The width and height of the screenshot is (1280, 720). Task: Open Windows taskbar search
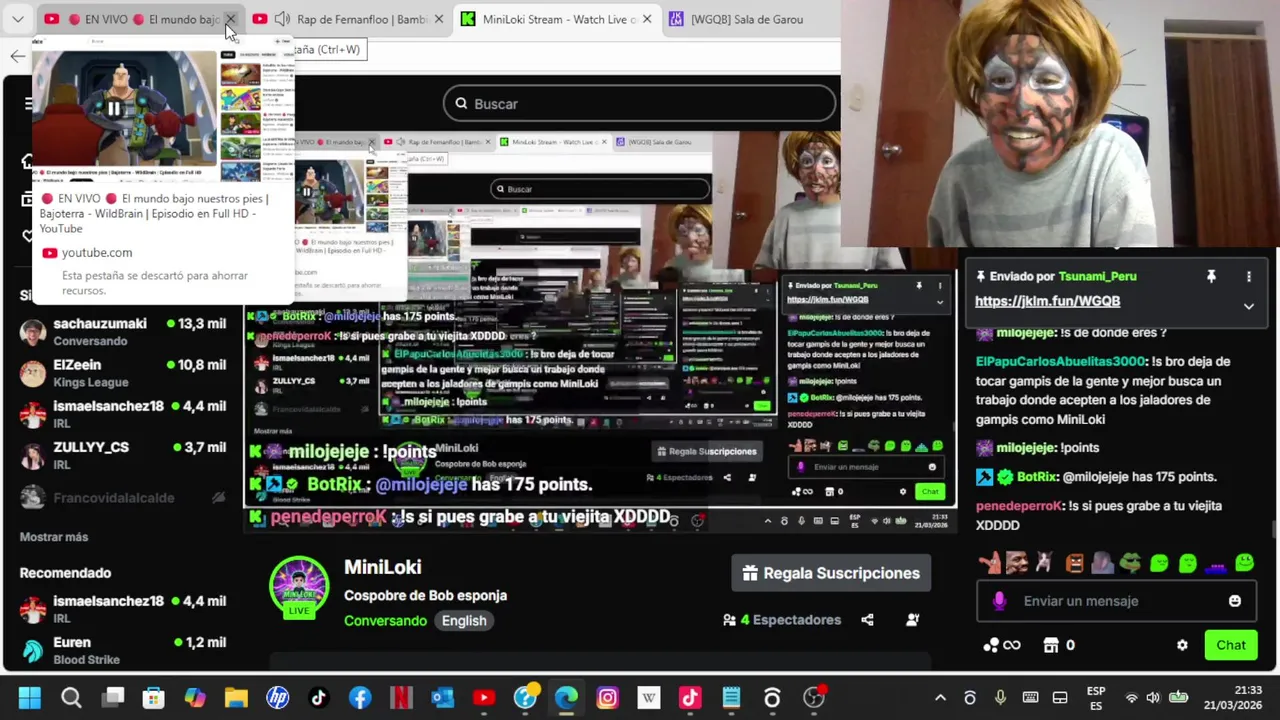pyautogui.click(x=71, y=698)
